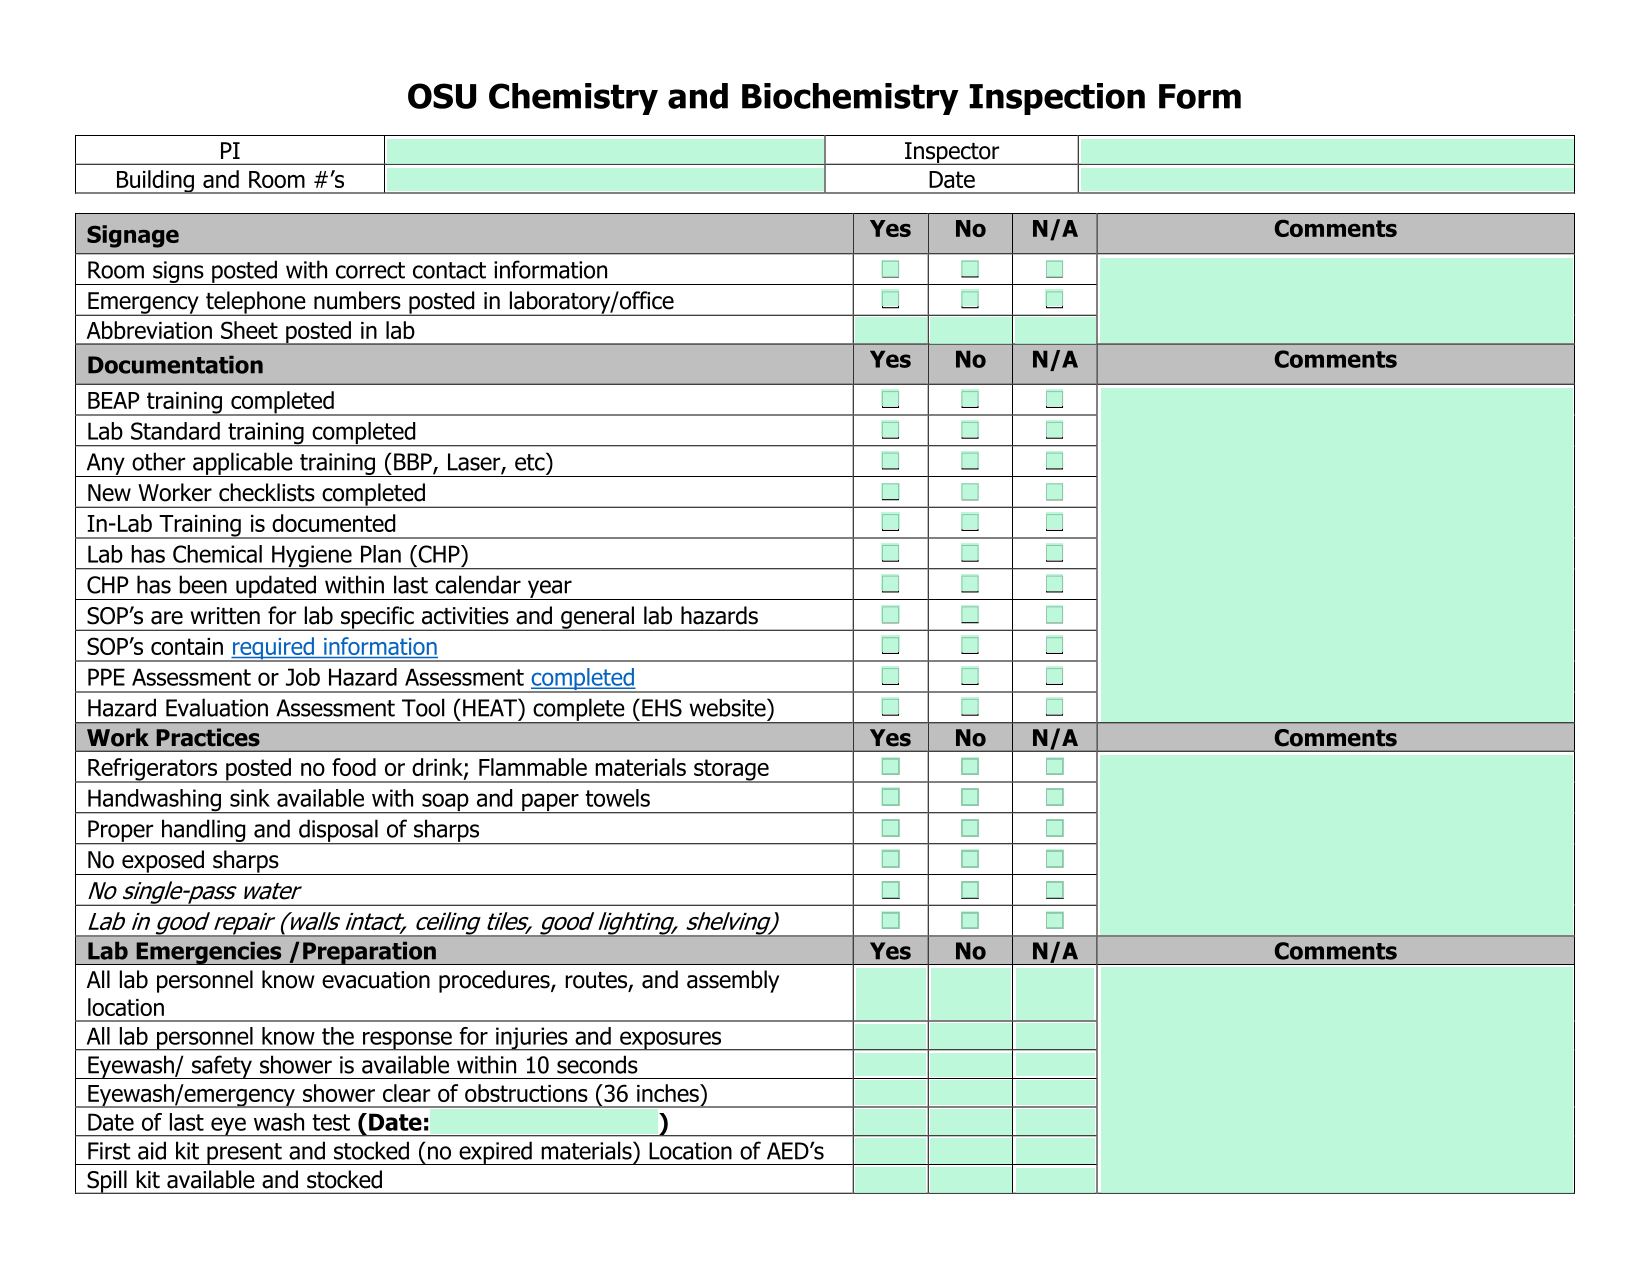Mark N/A for CHP updated within last year
Screen dimensions: 1649x1275
[x=1054, y=585]
